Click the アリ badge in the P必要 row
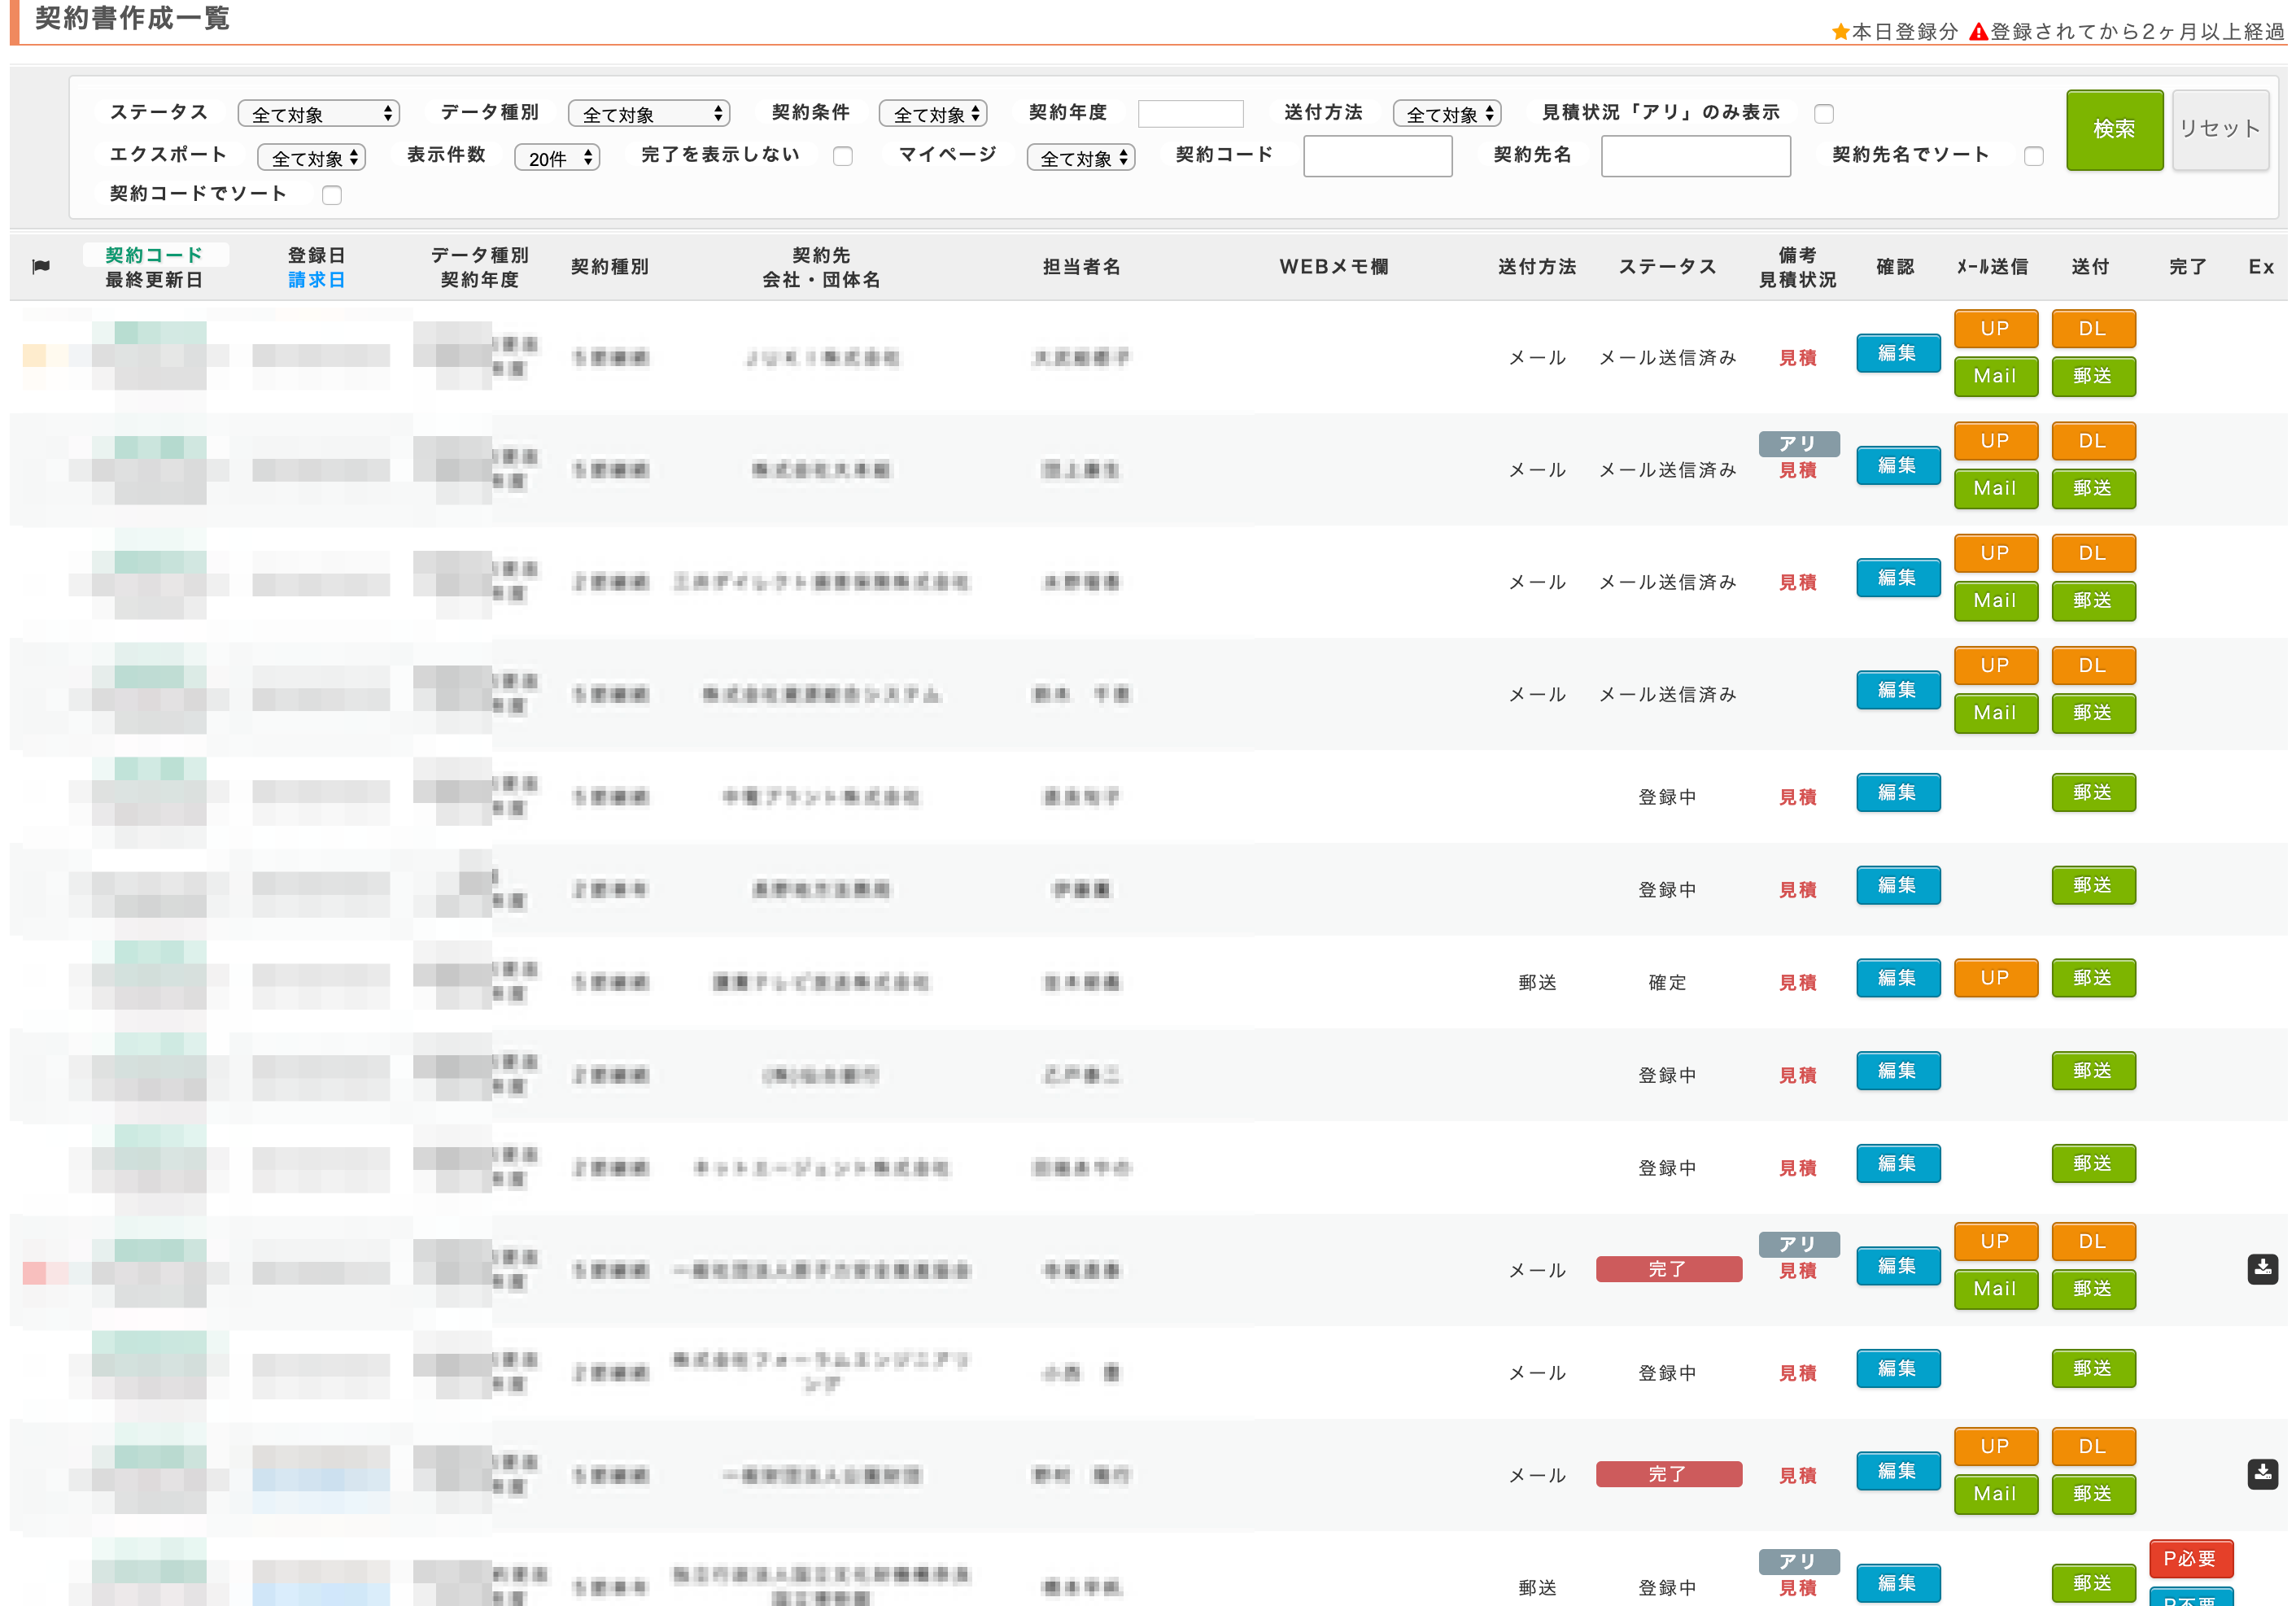 click(x=1798, y=1562)
